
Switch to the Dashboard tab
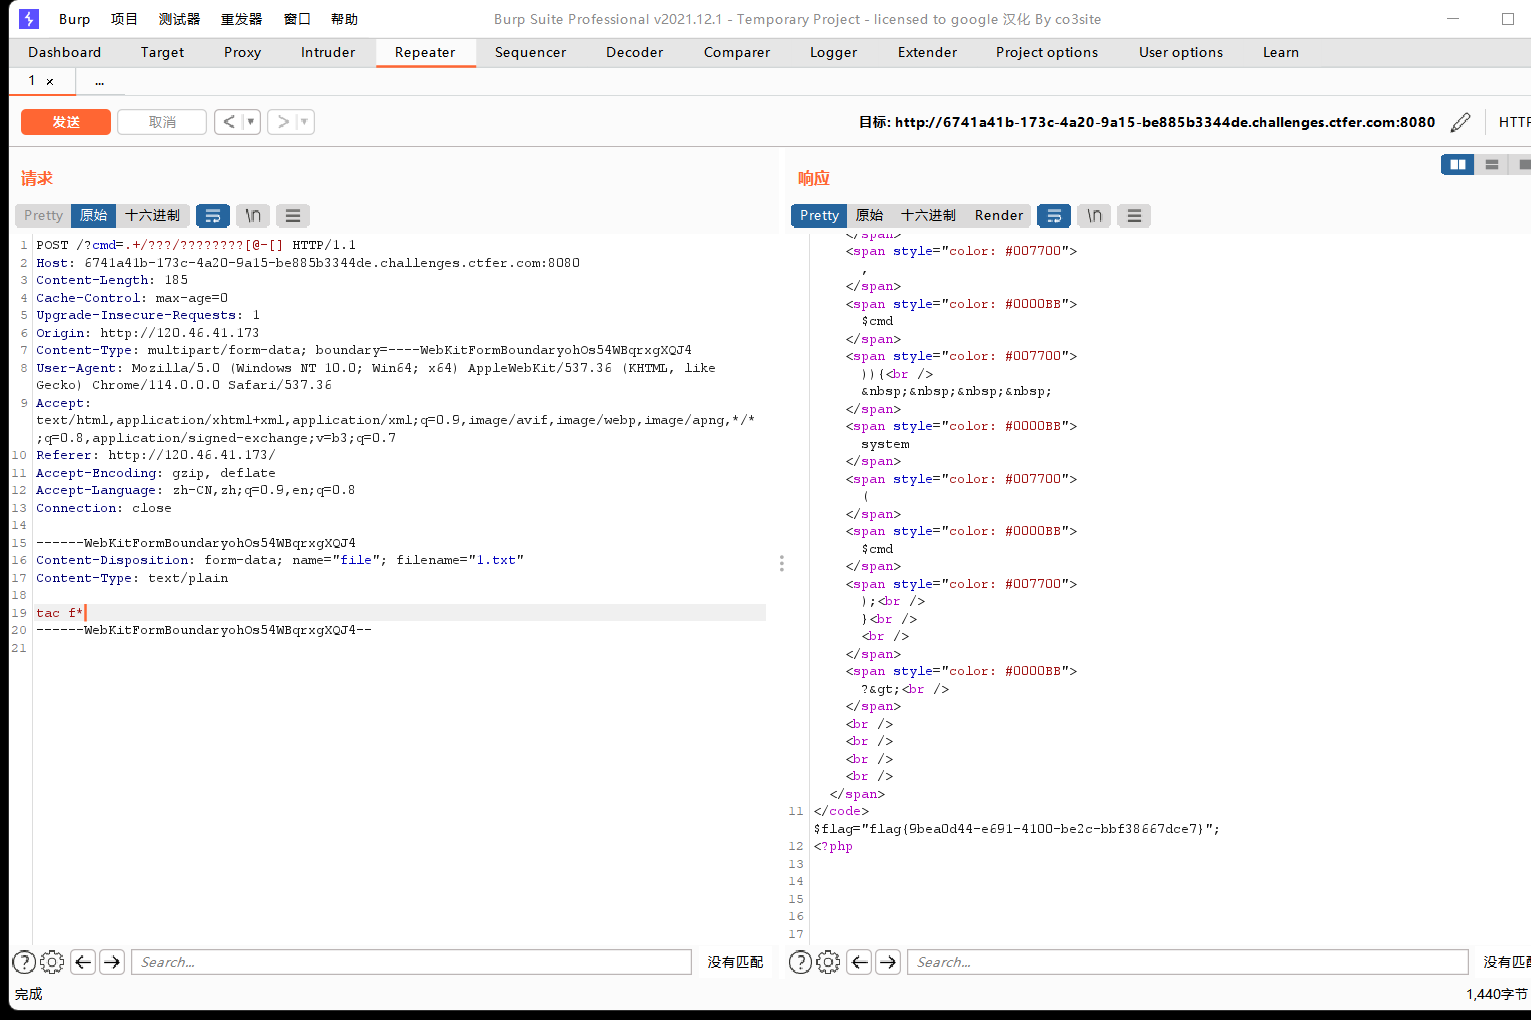coord(64,52)
